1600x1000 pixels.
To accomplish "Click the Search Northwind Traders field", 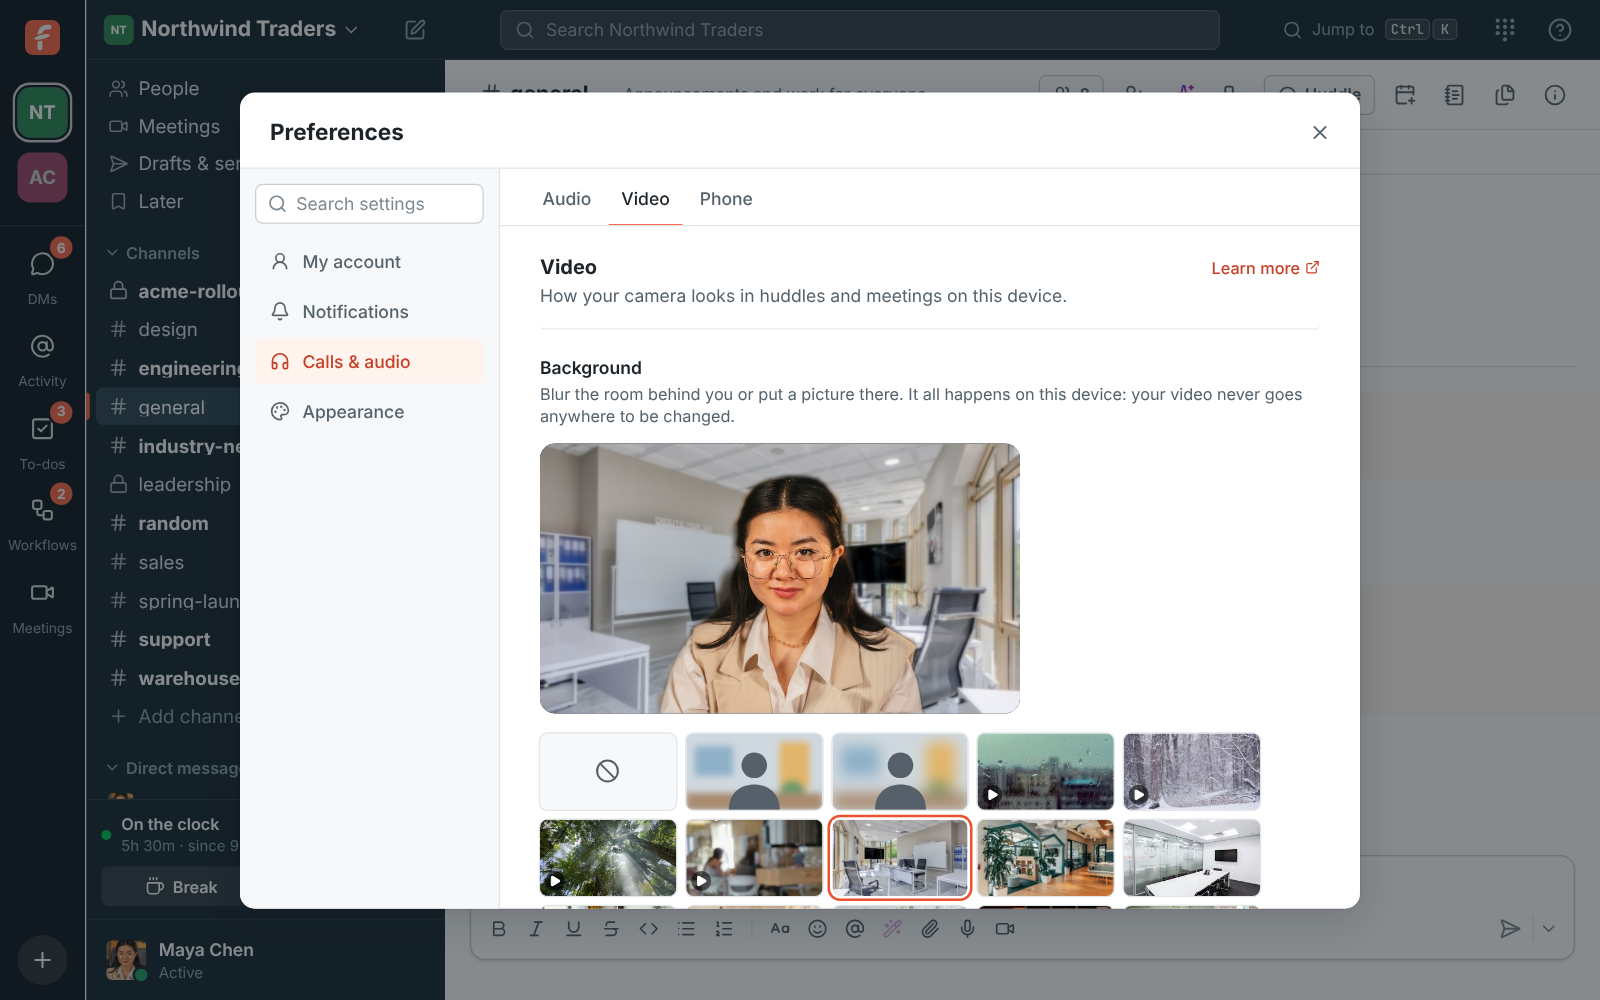I will 860,30.
